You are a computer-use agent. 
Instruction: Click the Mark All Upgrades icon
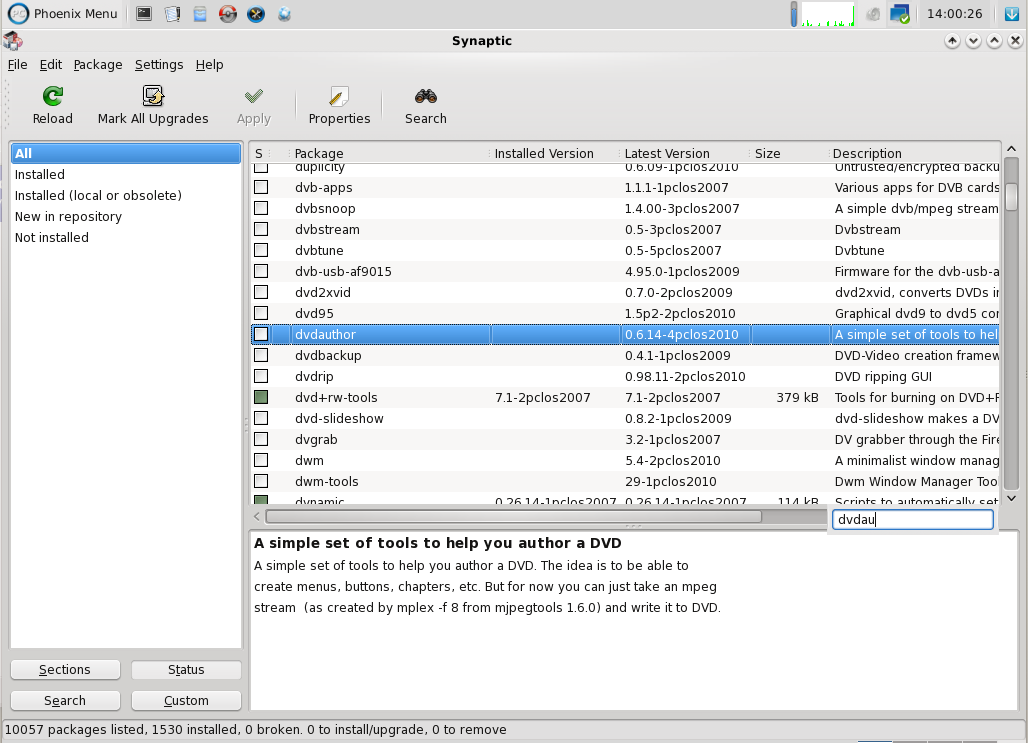pos(153,97)
